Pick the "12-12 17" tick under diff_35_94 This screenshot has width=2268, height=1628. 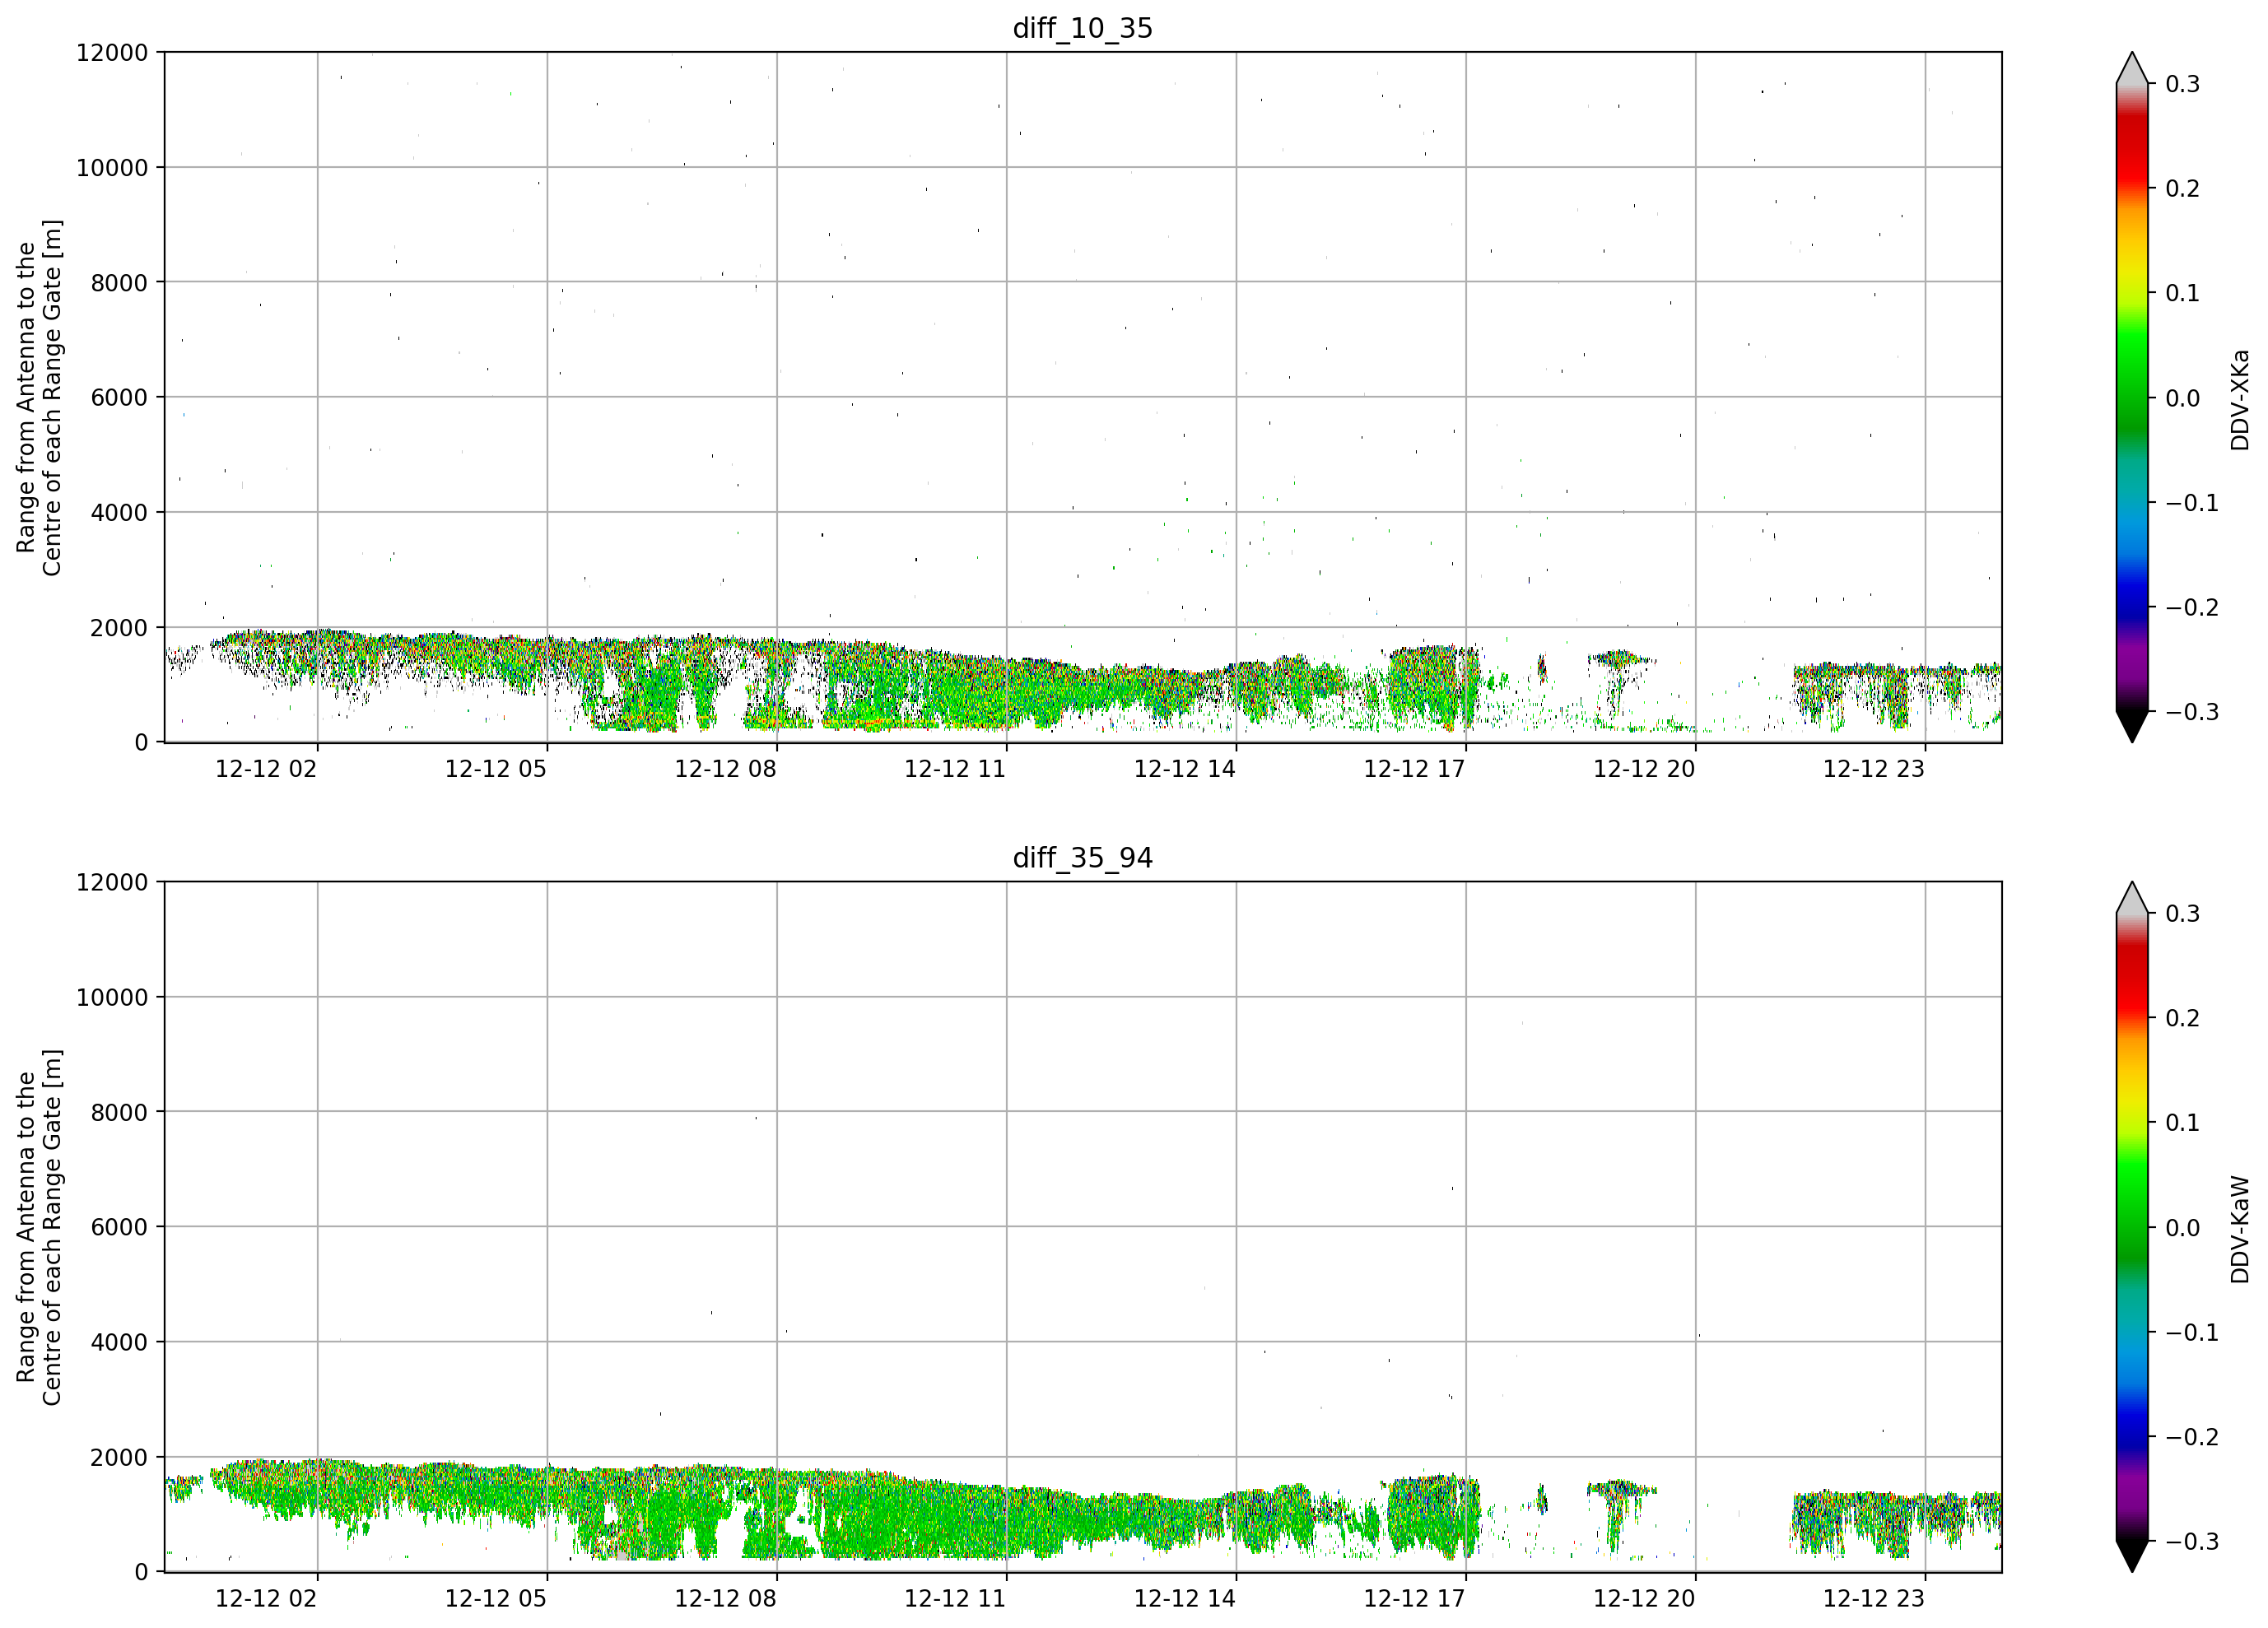pyautogui.click(x=1414, y=1598)
